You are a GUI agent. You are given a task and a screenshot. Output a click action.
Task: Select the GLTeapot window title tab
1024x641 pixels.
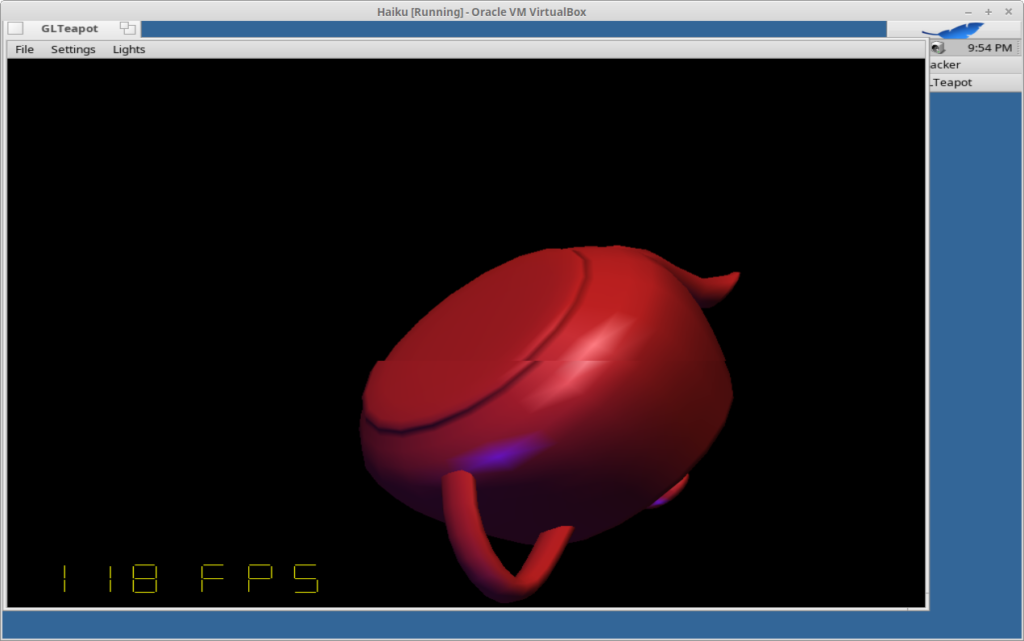(69, 29)
